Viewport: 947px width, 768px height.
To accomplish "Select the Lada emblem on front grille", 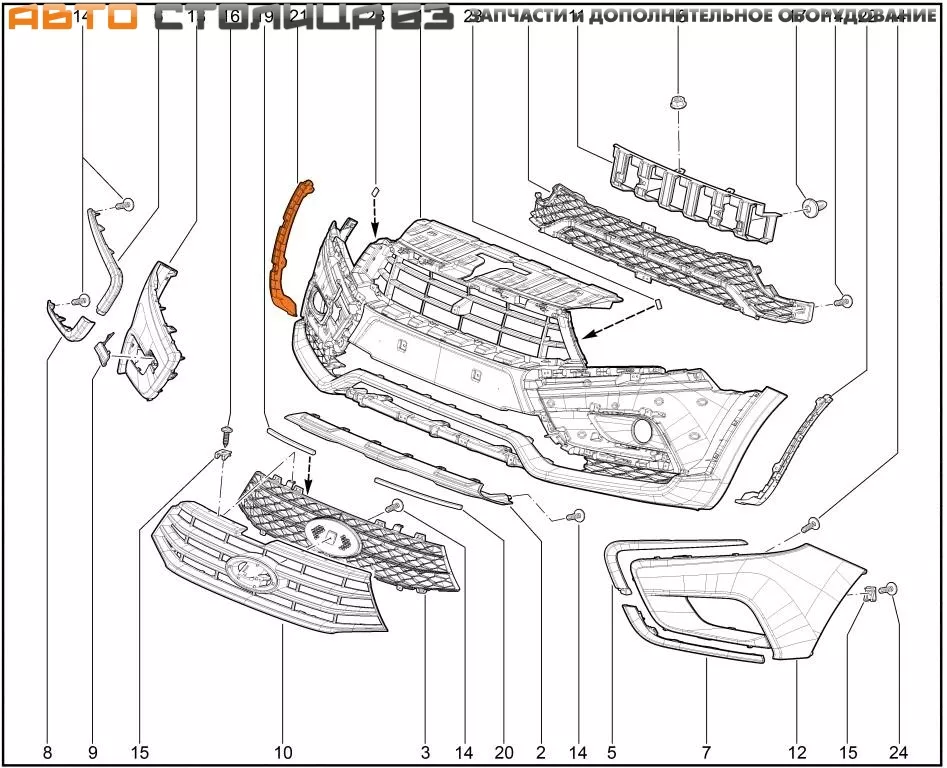I will pos(252,573).
